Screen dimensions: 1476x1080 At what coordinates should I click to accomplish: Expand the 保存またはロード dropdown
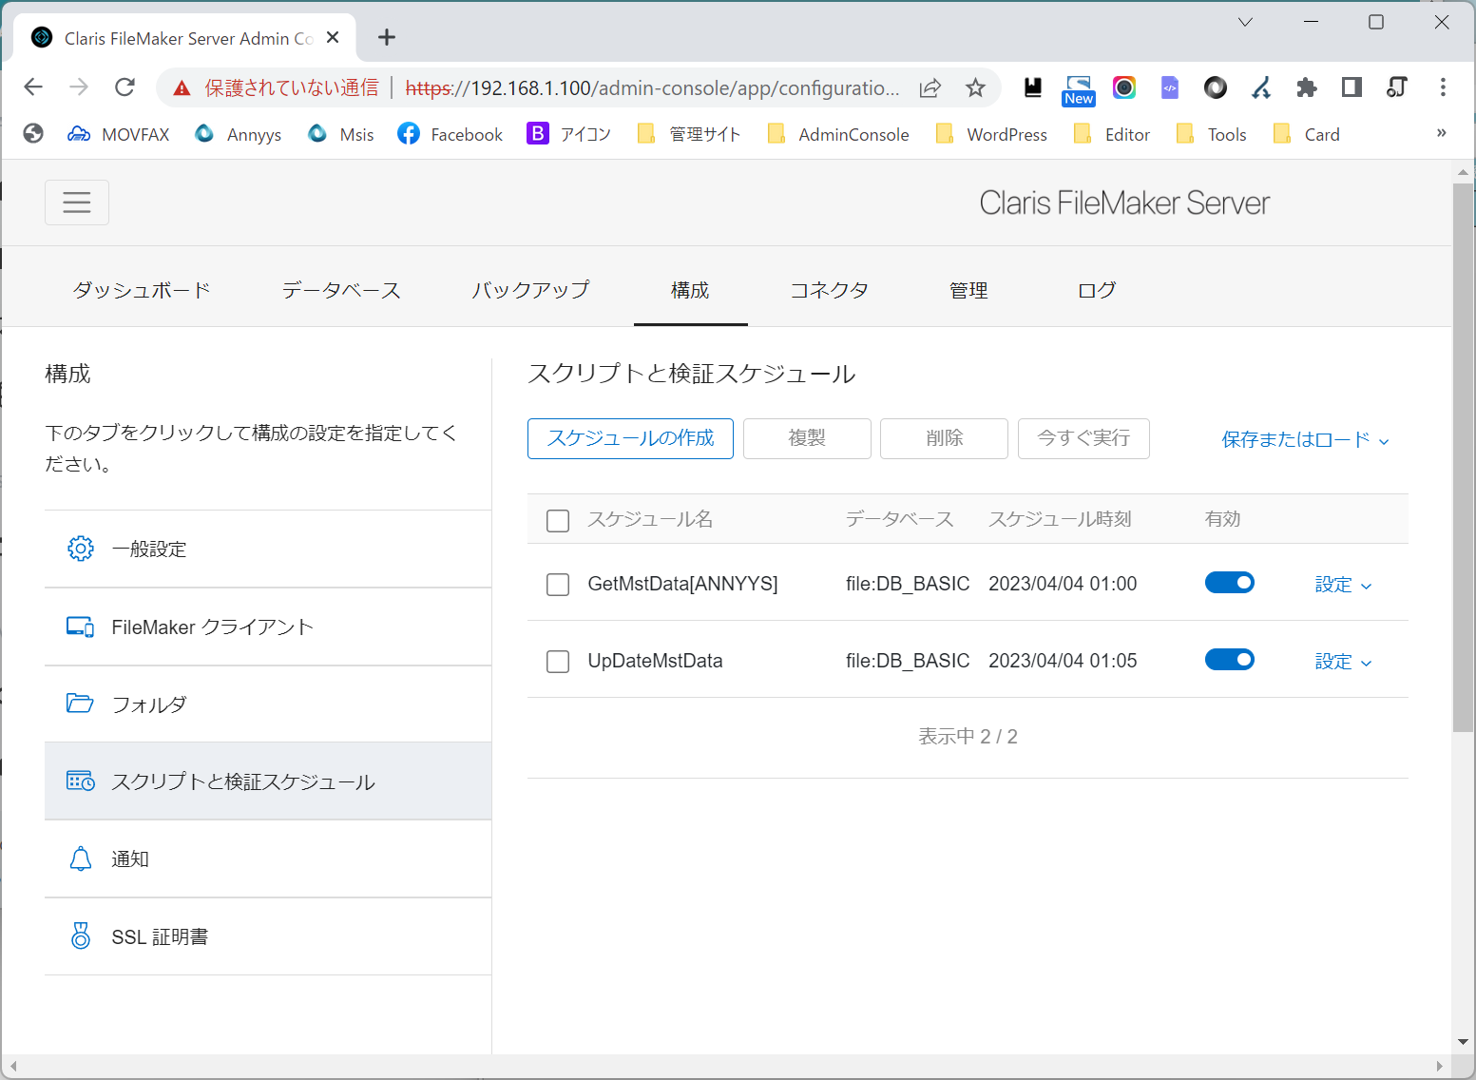(x=1305, y=440)
